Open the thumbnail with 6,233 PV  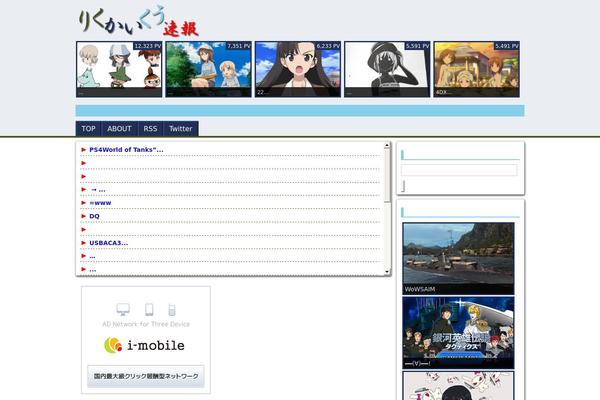[298, 69]
